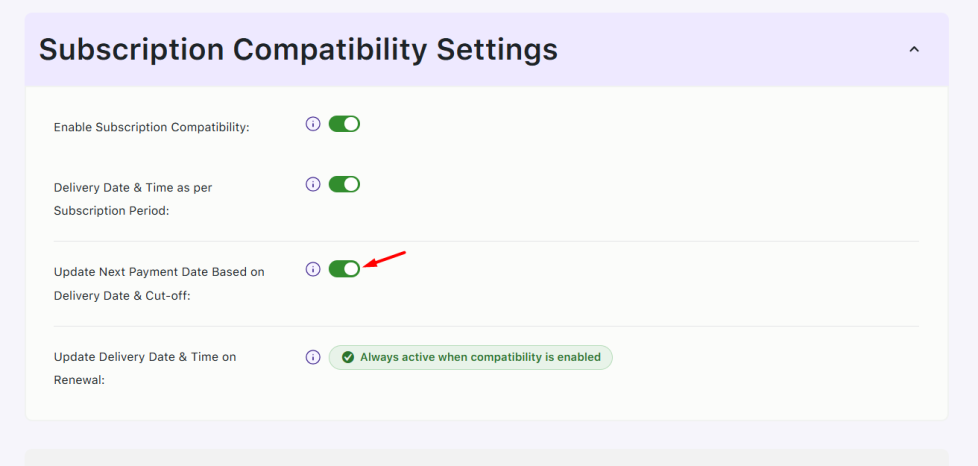
Task: Click the next settings panel below the card
Action: (486, 457)
